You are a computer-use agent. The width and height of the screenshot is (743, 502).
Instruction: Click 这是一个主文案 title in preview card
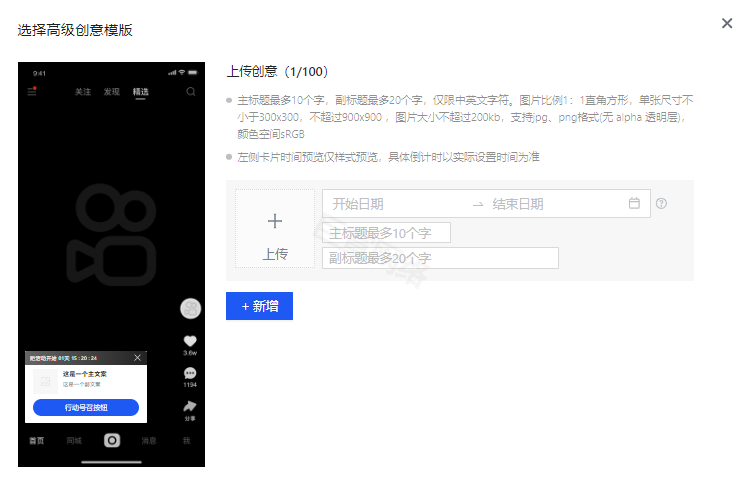(x=85, y=374)
